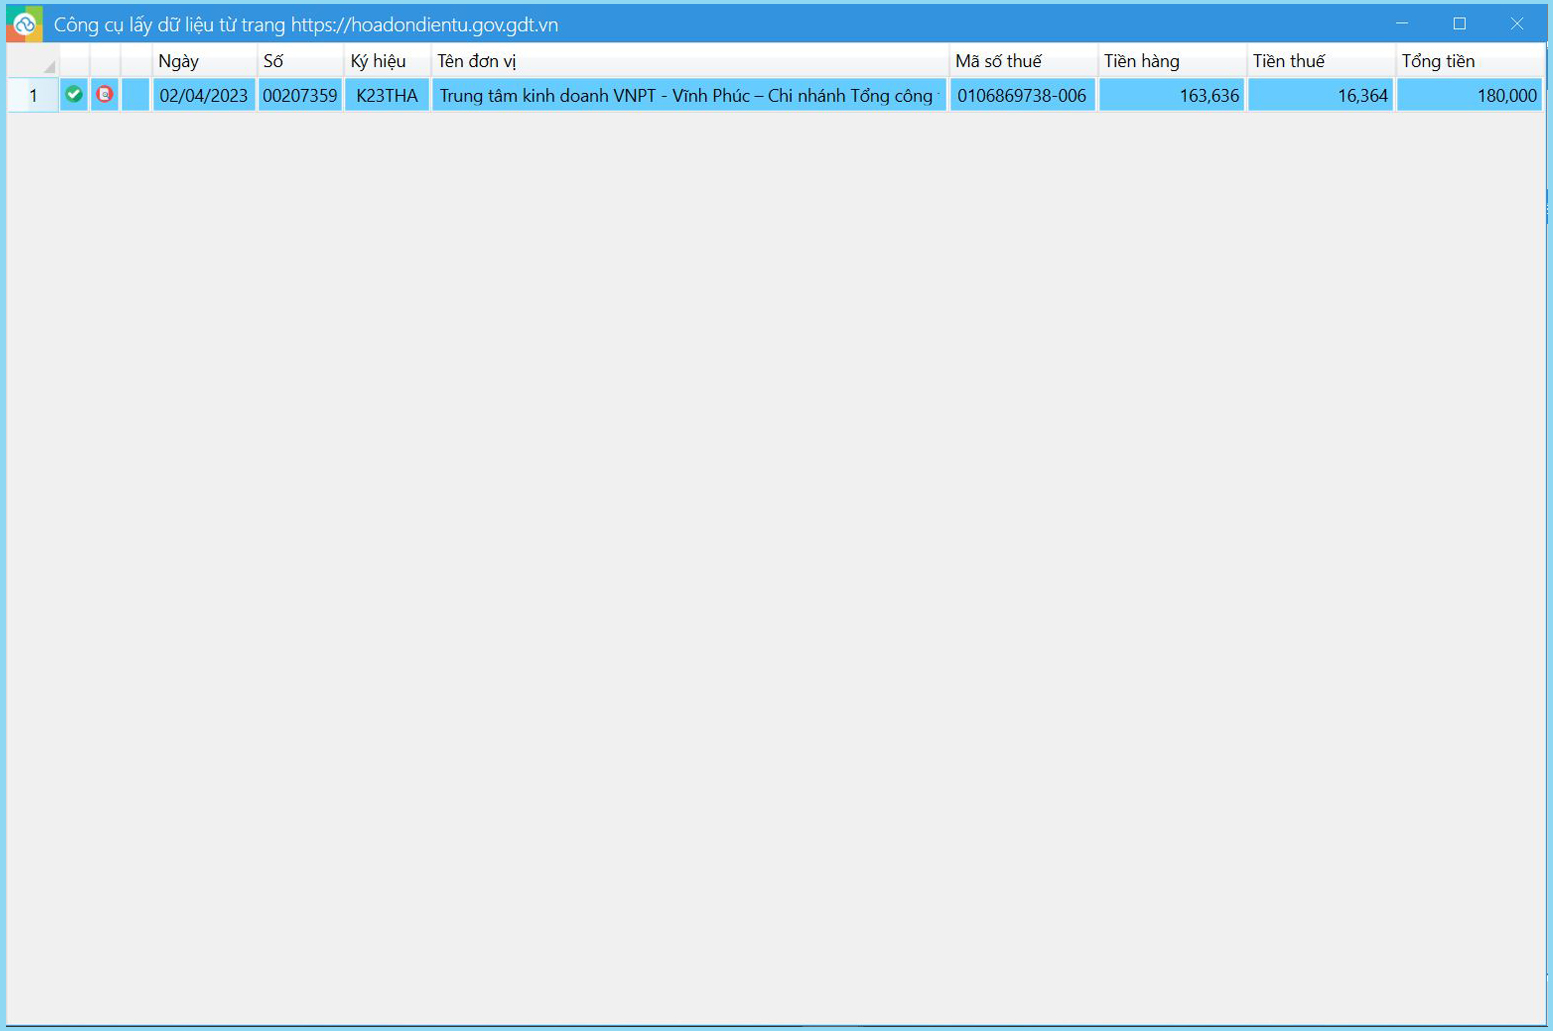Viewport: 1553px width, 1031px height.
Task: Click the Mã số thuế column header
Action: pyautogui.click(x=1021, y=61)
